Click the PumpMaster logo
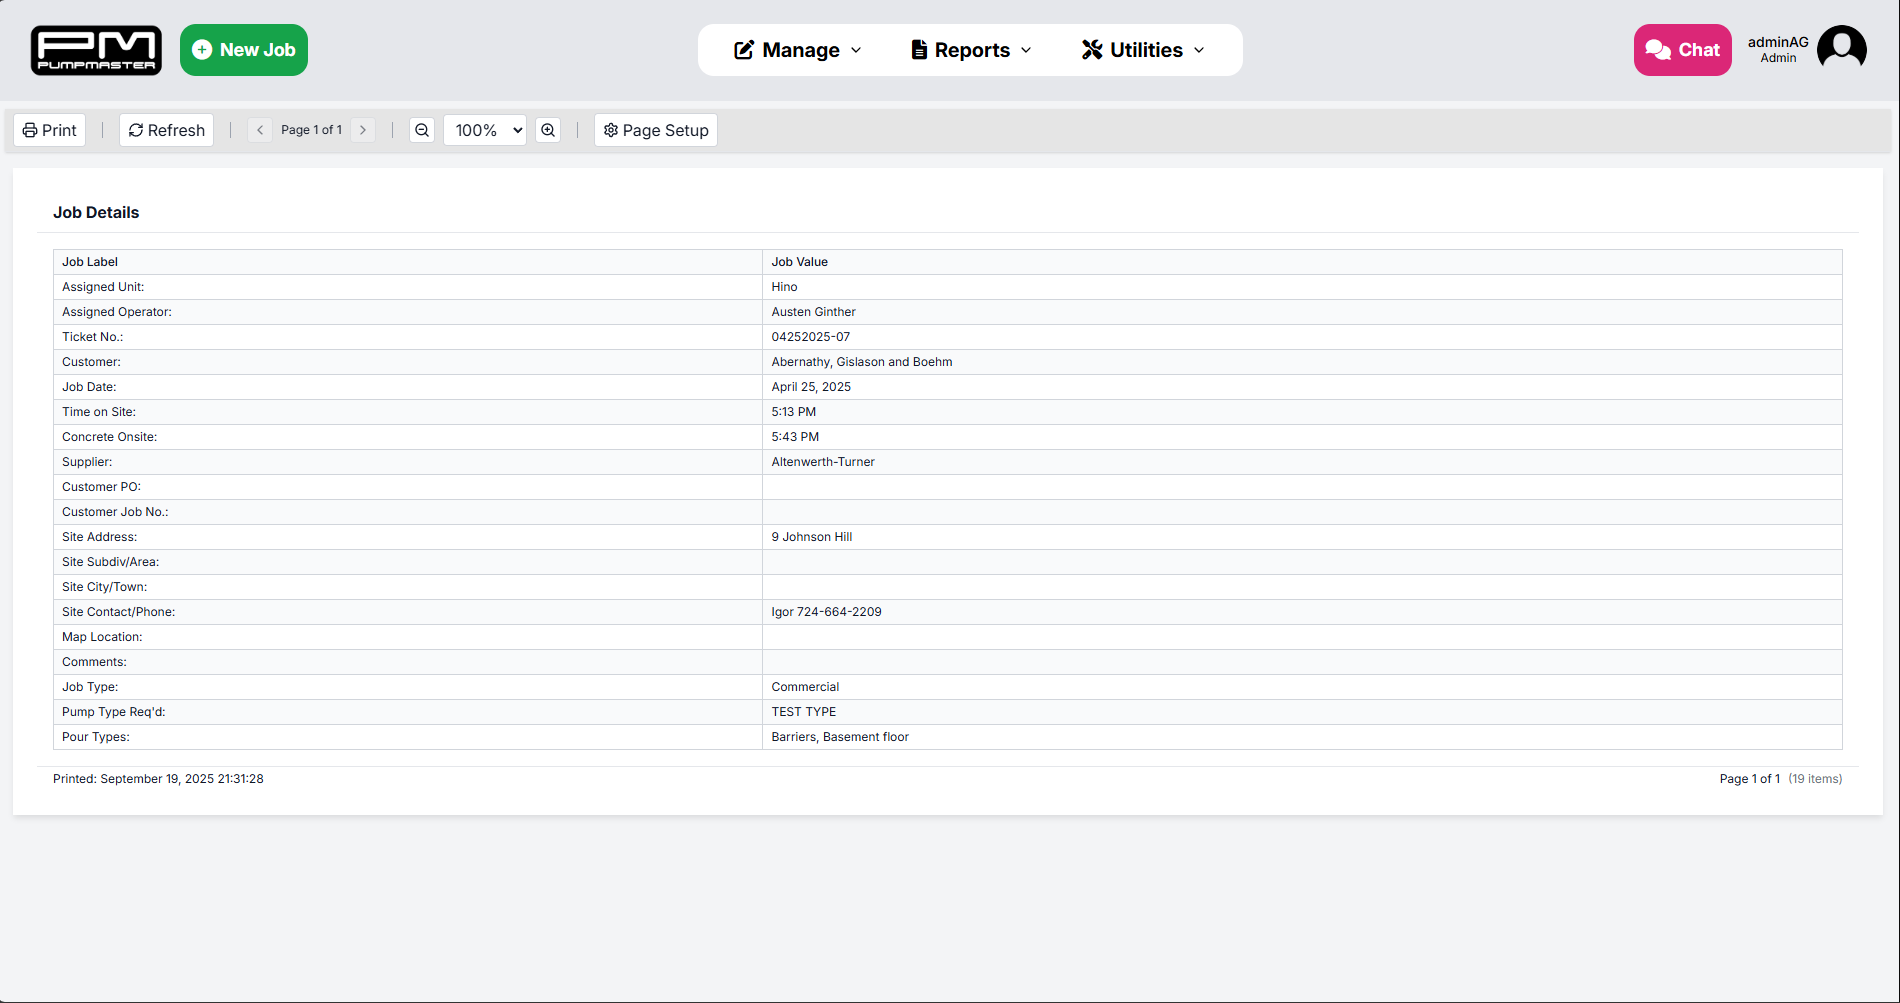This screenshot has height=1003, width=1900. click(96, 50)
